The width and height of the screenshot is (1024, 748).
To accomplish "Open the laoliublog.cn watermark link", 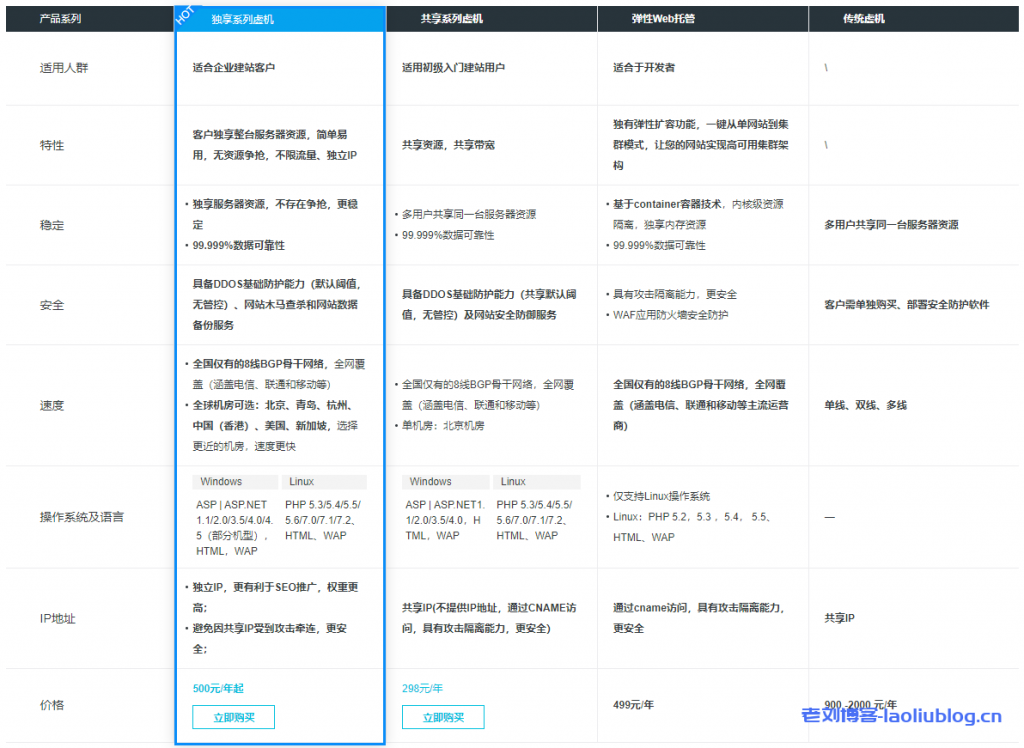I will pyautogui.click(x=901, y=717).
